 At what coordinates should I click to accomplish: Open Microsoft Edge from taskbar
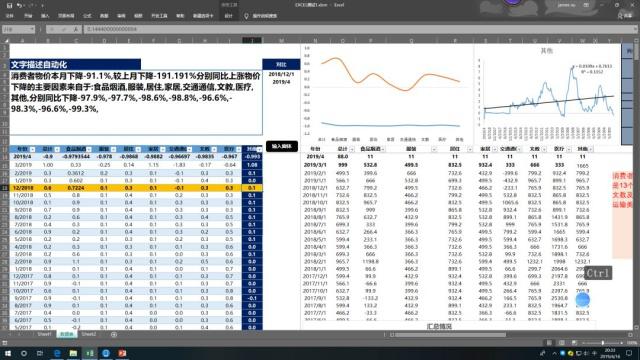click(57, 353)
